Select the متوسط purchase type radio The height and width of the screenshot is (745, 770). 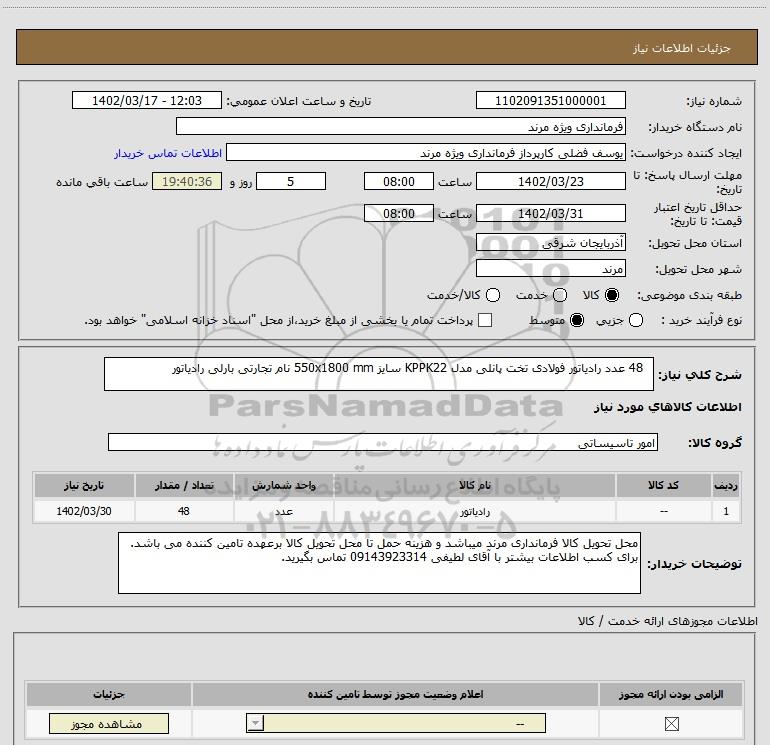pos(577,320)
